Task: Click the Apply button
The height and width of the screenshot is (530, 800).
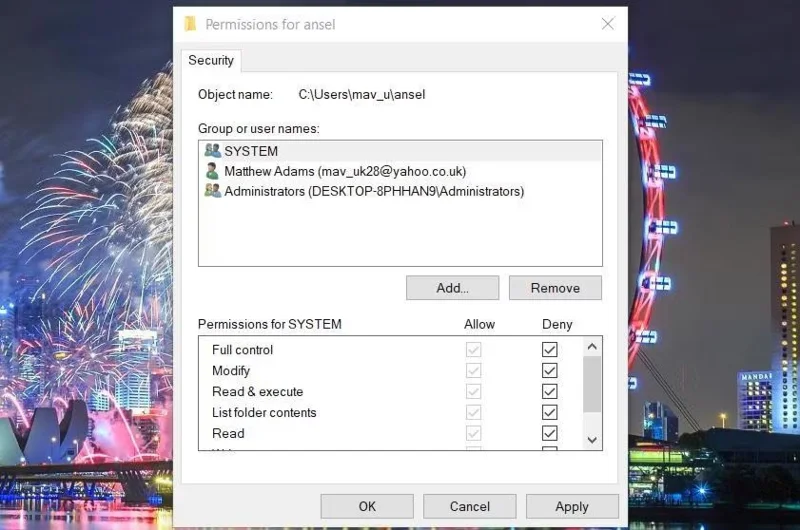Action: (572, 506)
